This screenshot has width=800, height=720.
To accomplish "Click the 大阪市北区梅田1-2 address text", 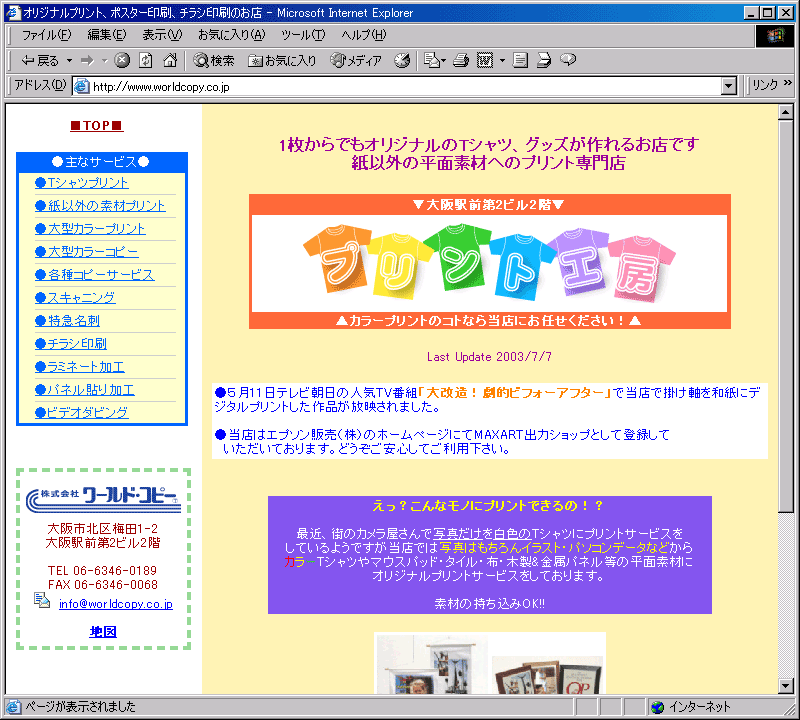I will (103, 529).
